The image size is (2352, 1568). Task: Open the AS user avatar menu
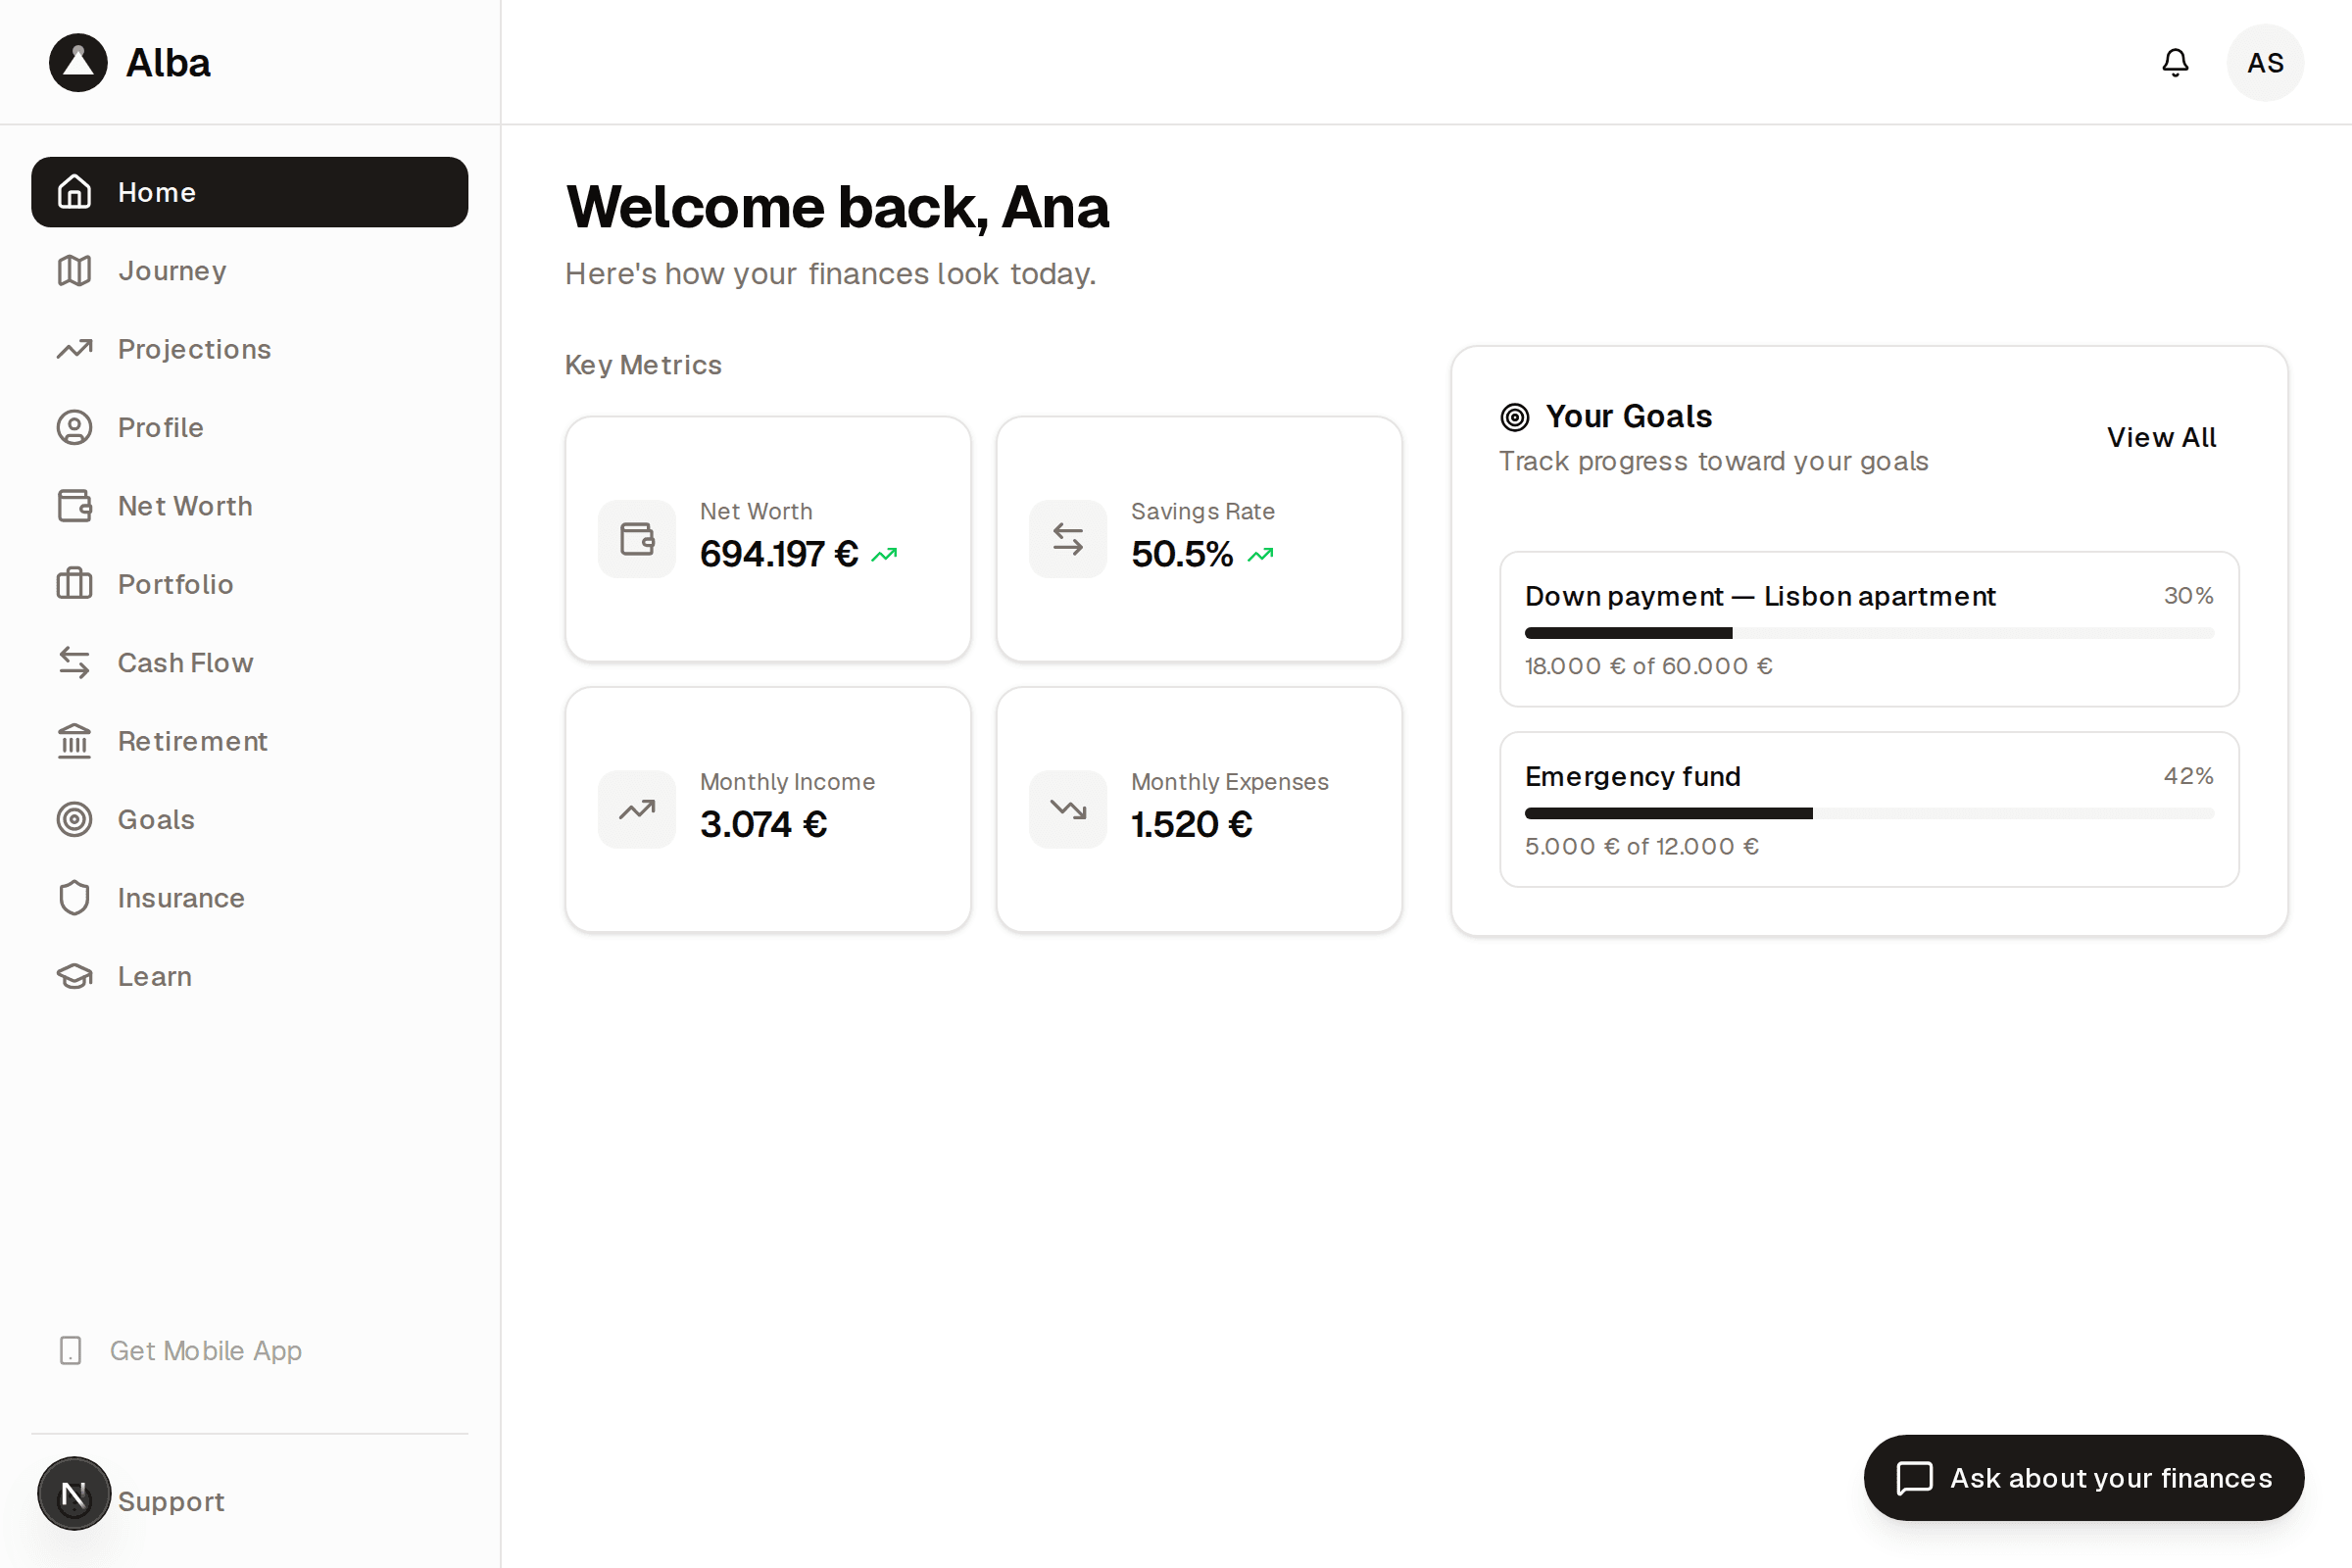click(2265, 62)
